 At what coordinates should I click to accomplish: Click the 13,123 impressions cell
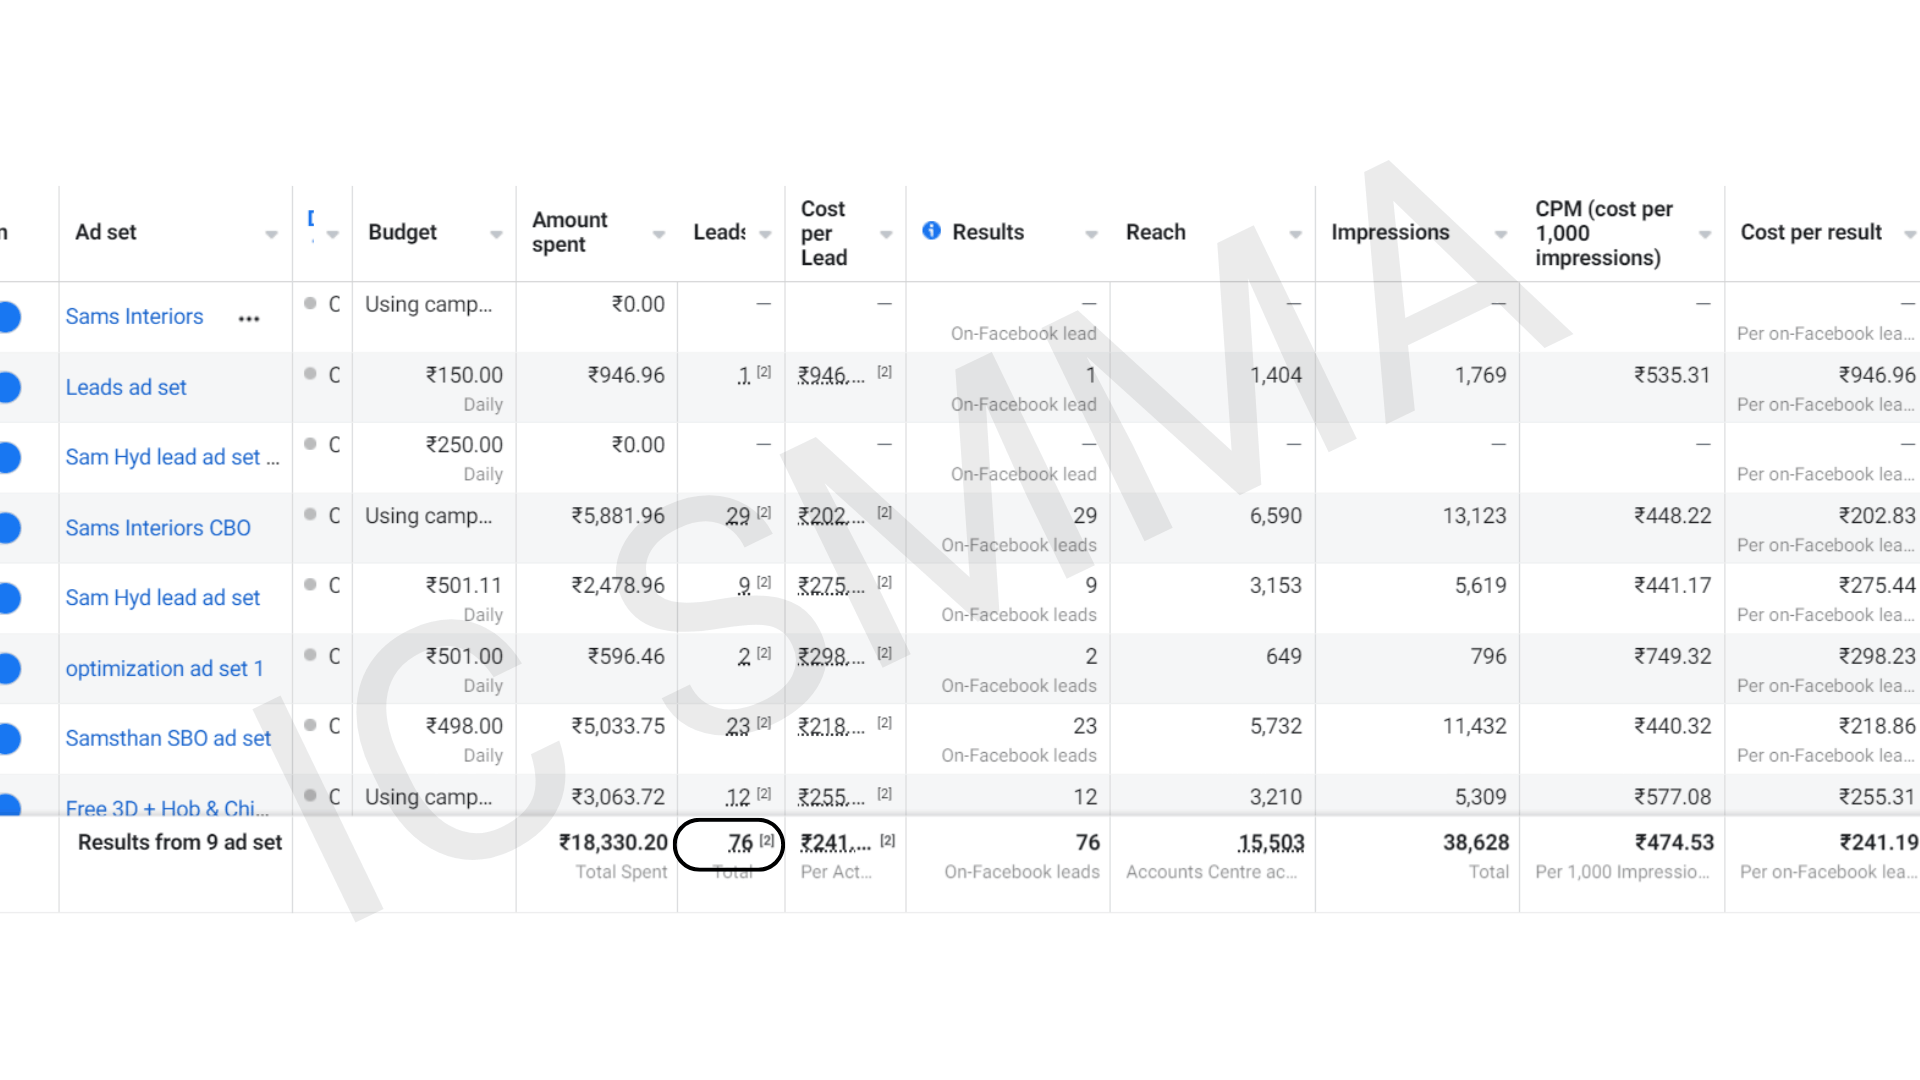(x=1474, y=516)
